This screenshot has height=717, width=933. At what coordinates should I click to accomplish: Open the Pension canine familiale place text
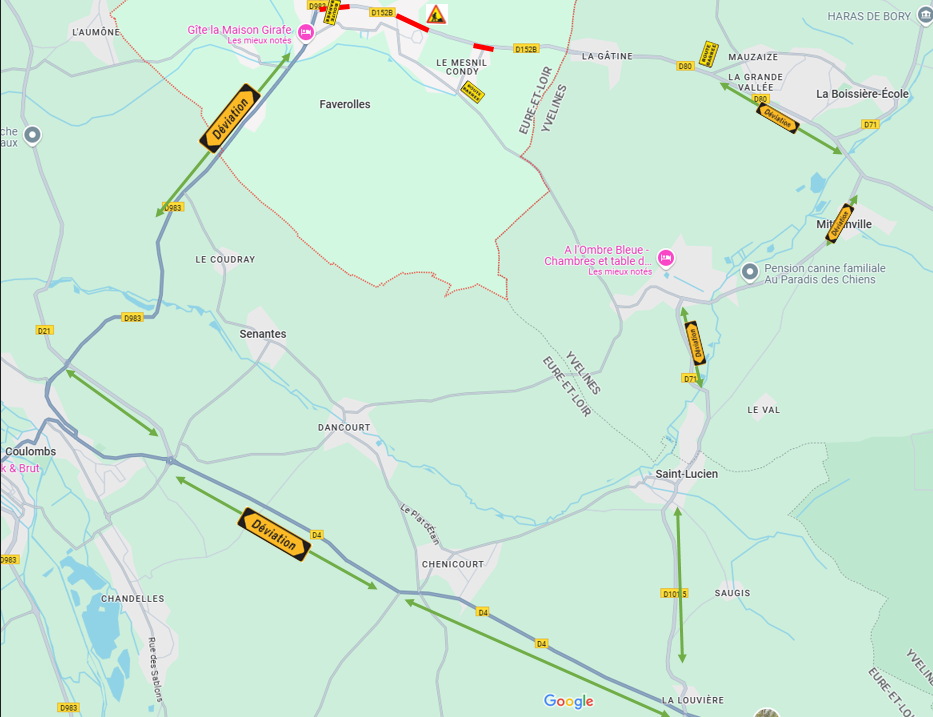[825, 274]
